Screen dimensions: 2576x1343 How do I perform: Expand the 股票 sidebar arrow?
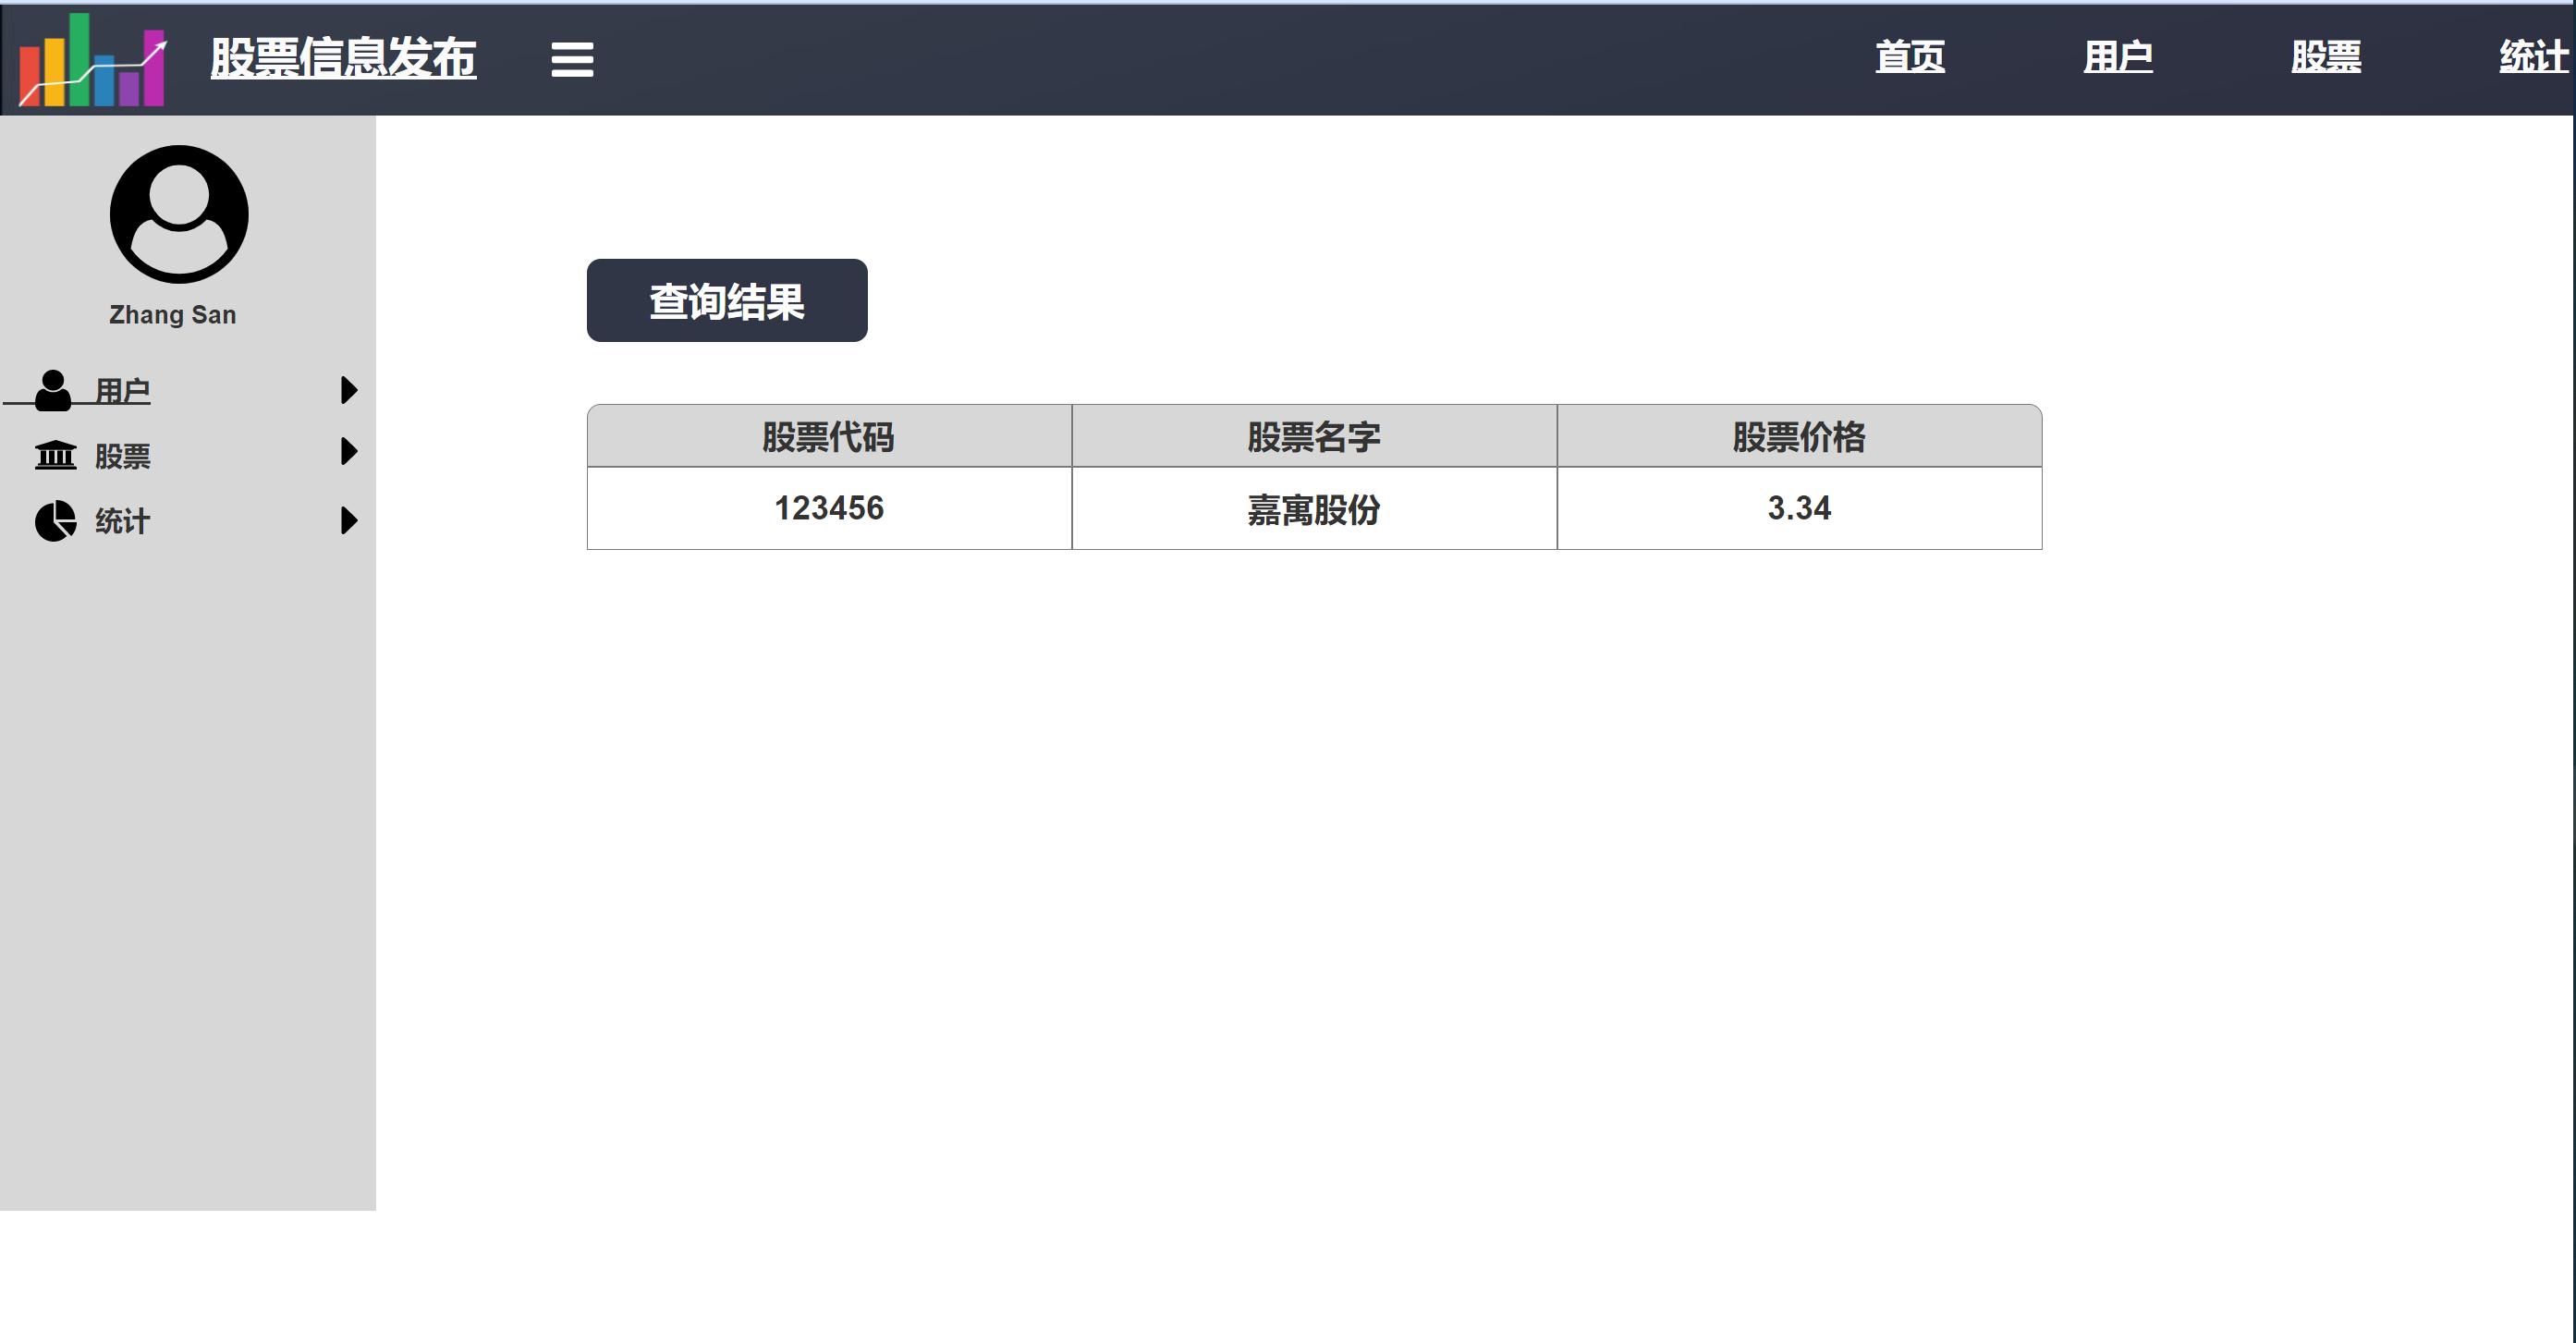click(348, 452)
